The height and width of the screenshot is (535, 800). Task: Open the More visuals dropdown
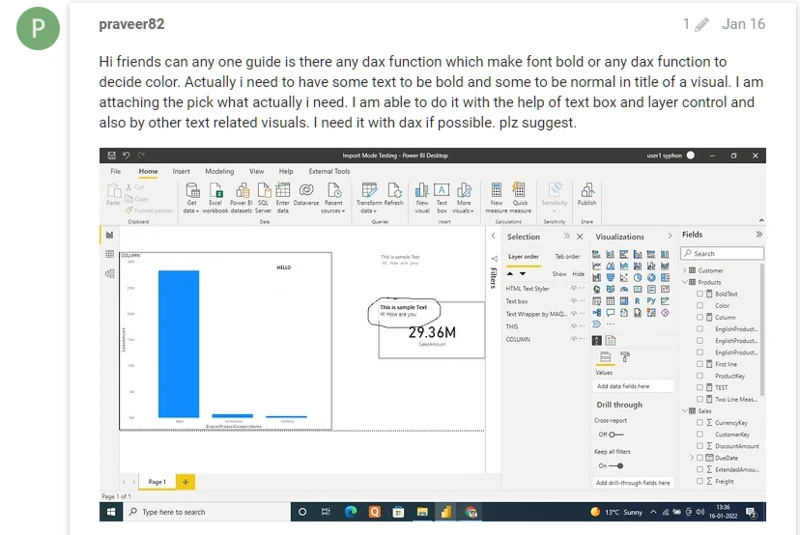pyautogui.click(x=463, y=197)
